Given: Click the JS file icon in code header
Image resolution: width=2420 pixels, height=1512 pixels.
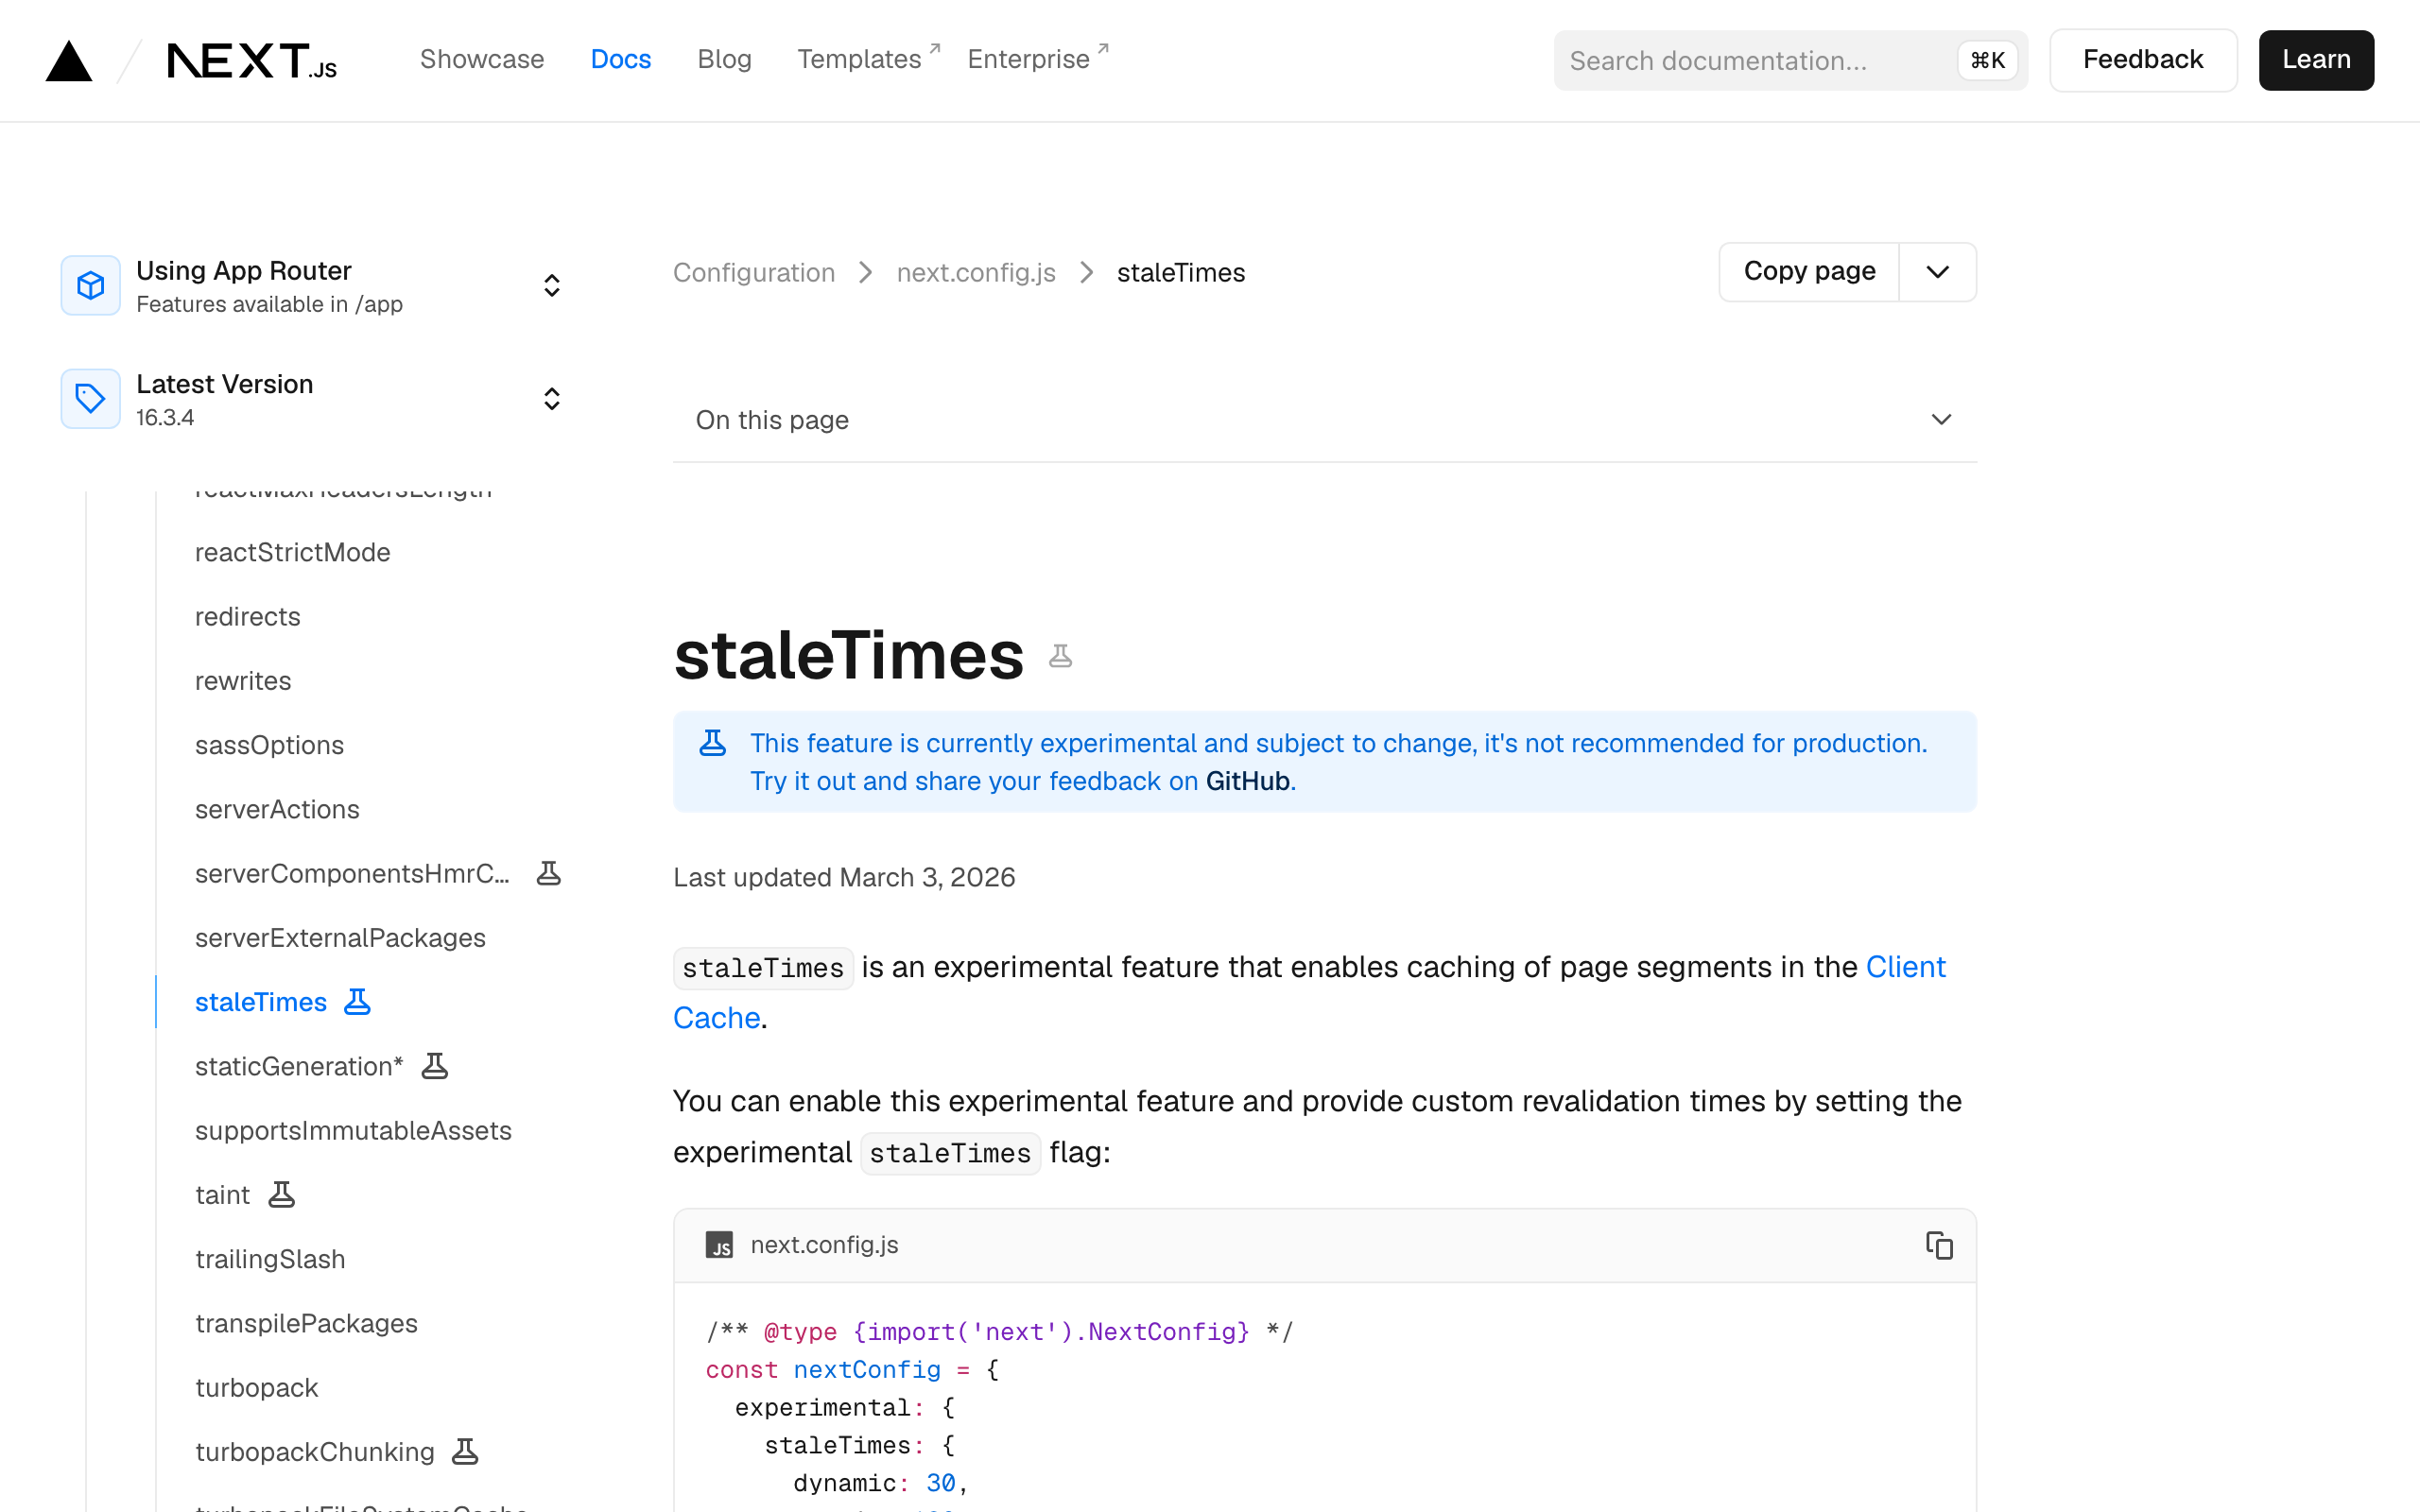Looking at the screenshot, I should pyautogui.click(x=719, y=1245).
